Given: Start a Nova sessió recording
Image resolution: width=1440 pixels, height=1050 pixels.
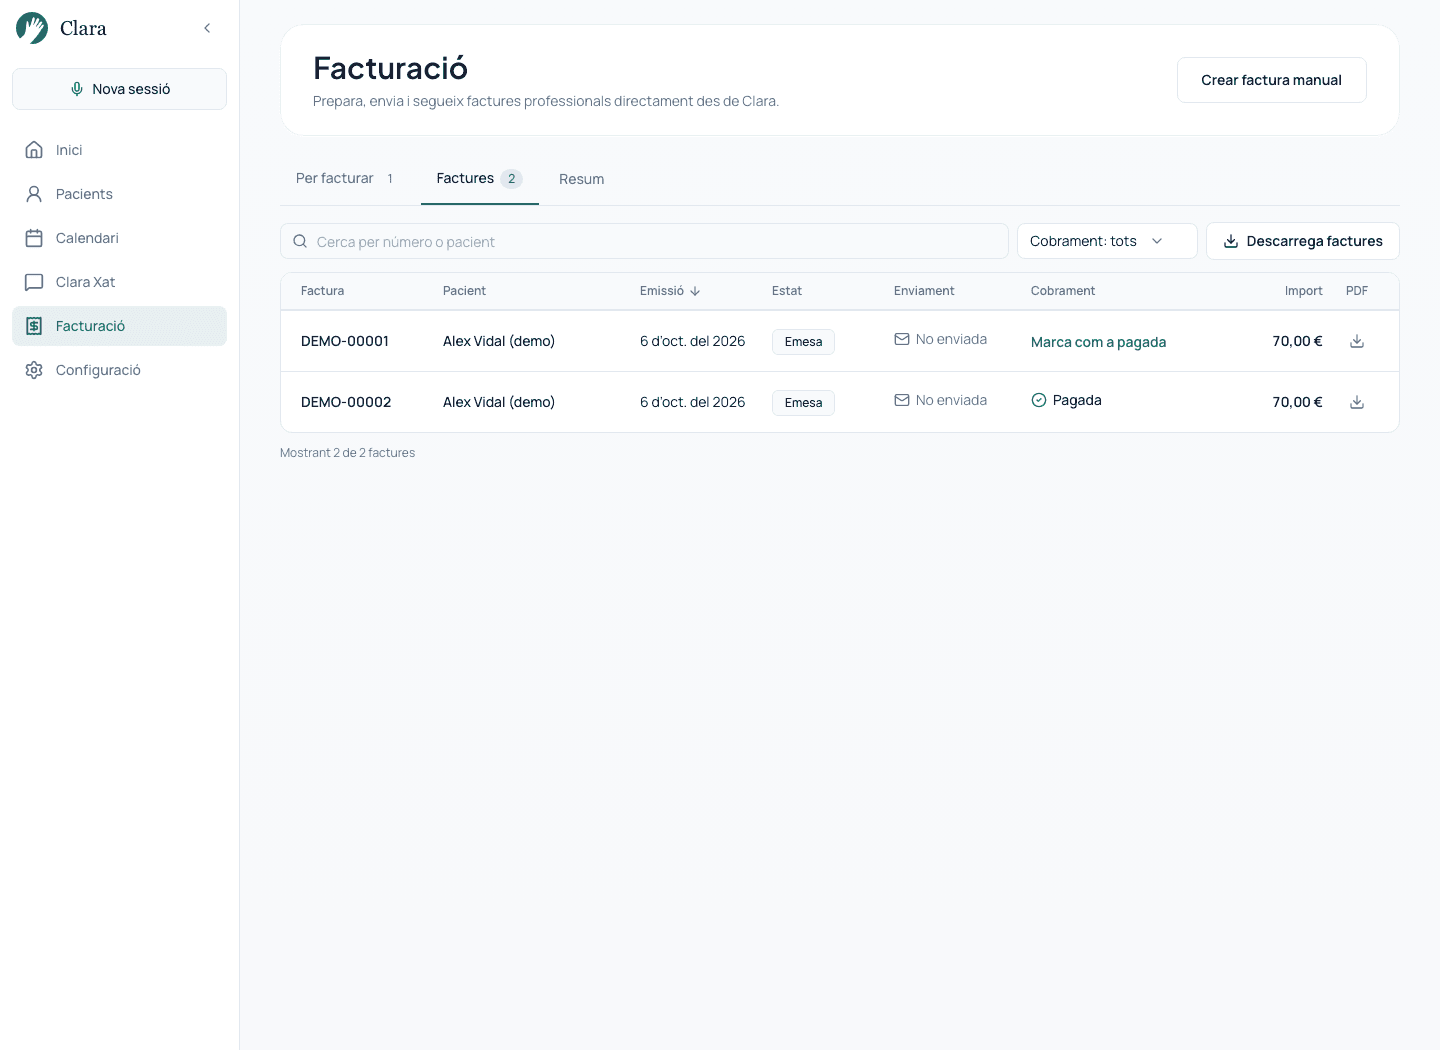Looking at the screenshot, I should (x=119, y=89).
